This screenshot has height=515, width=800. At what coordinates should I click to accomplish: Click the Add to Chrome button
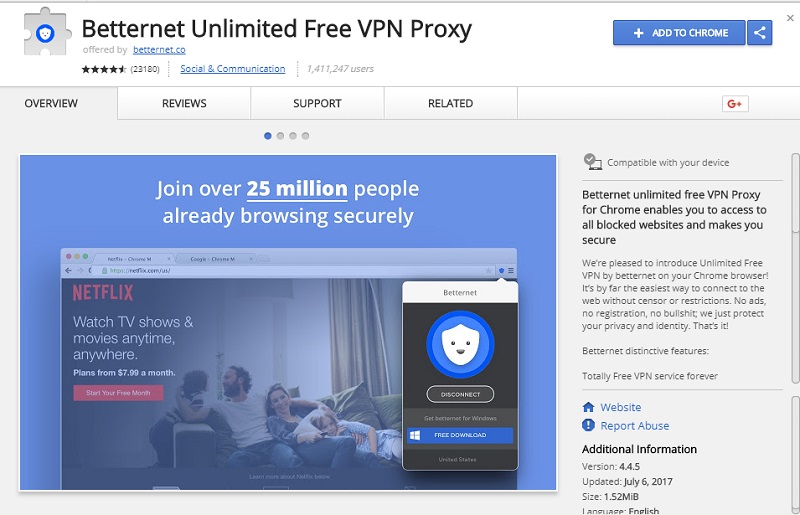[679, 33]
